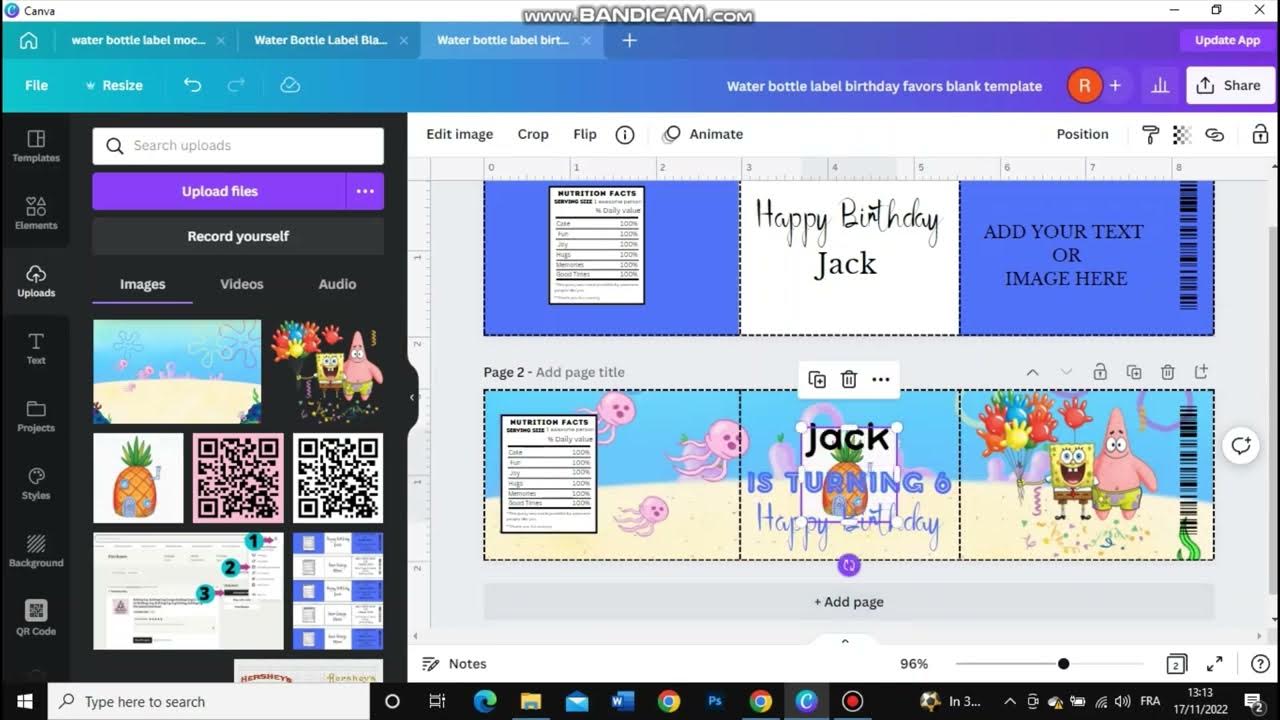This screenshot has height=720, width=1280.
Task: Enter fullscreen presentation mode icon
Action: click(x=1215, y=664)
